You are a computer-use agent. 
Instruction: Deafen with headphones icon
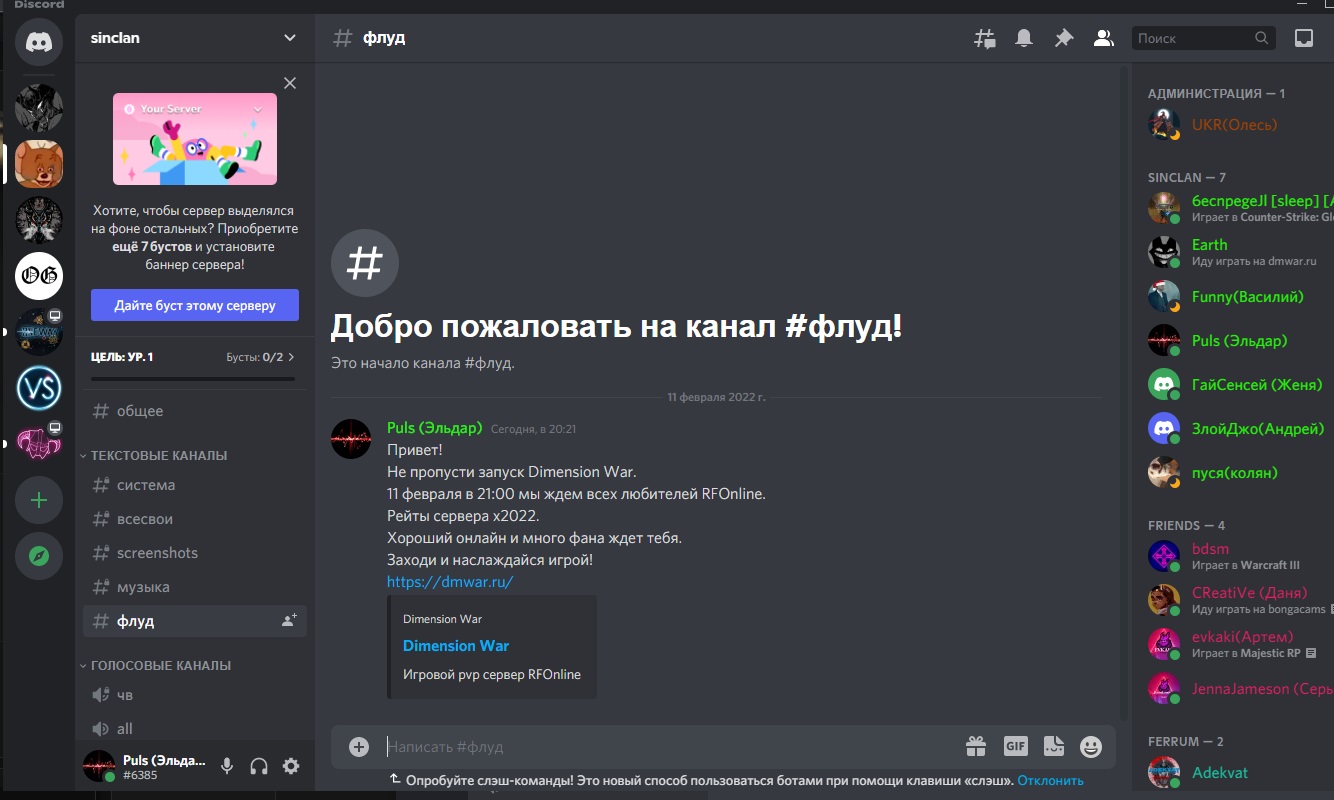259,766
